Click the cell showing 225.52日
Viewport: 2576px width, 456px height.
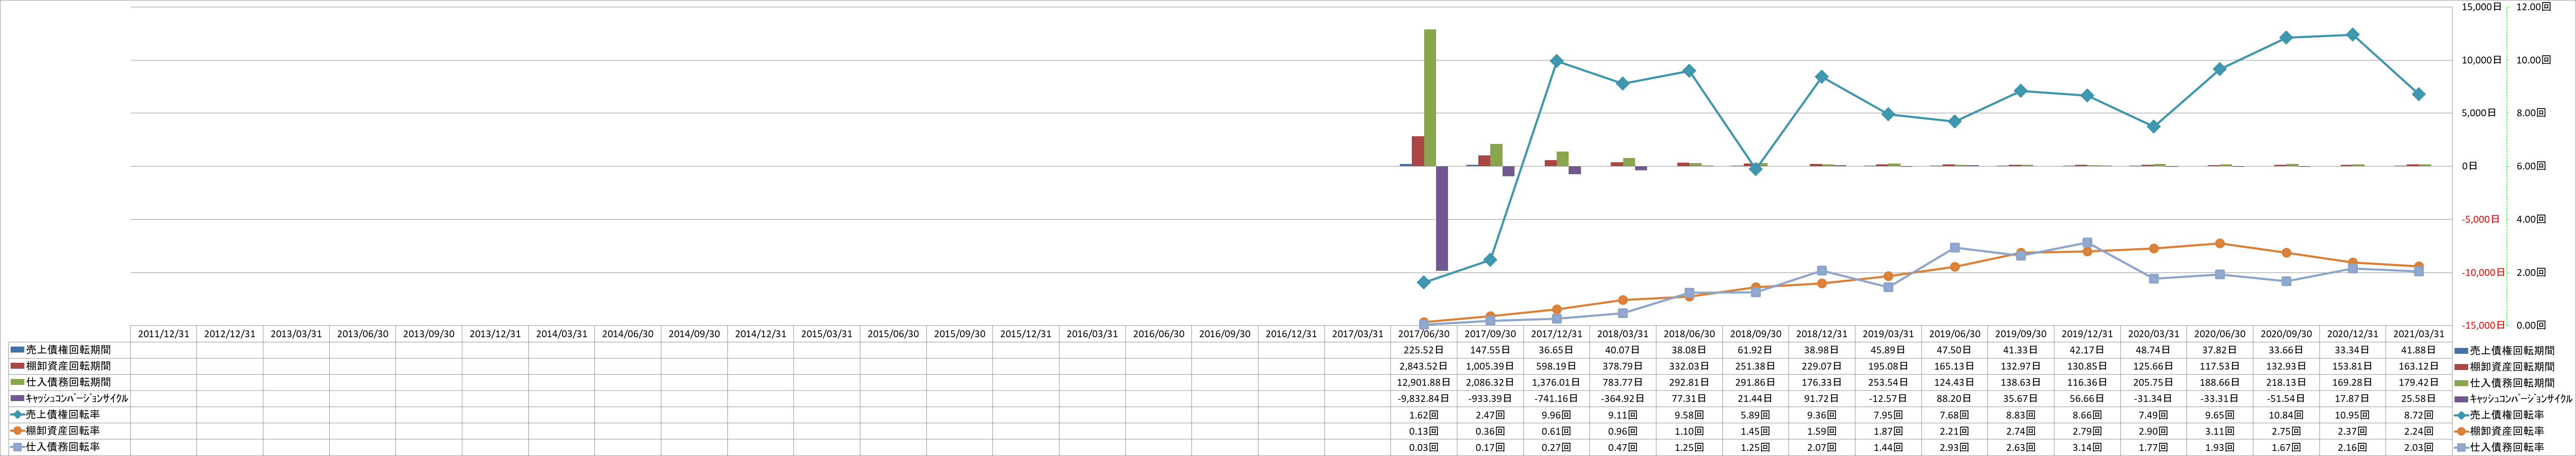click(1424, 350)
